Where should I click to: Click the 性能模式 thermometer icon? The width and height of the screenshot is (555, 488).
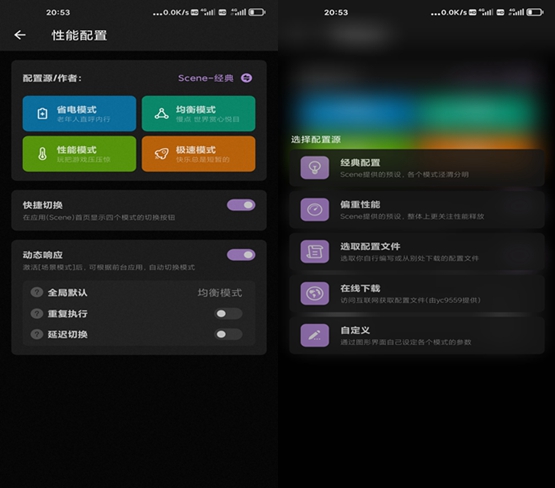click(x=42, y=154)
